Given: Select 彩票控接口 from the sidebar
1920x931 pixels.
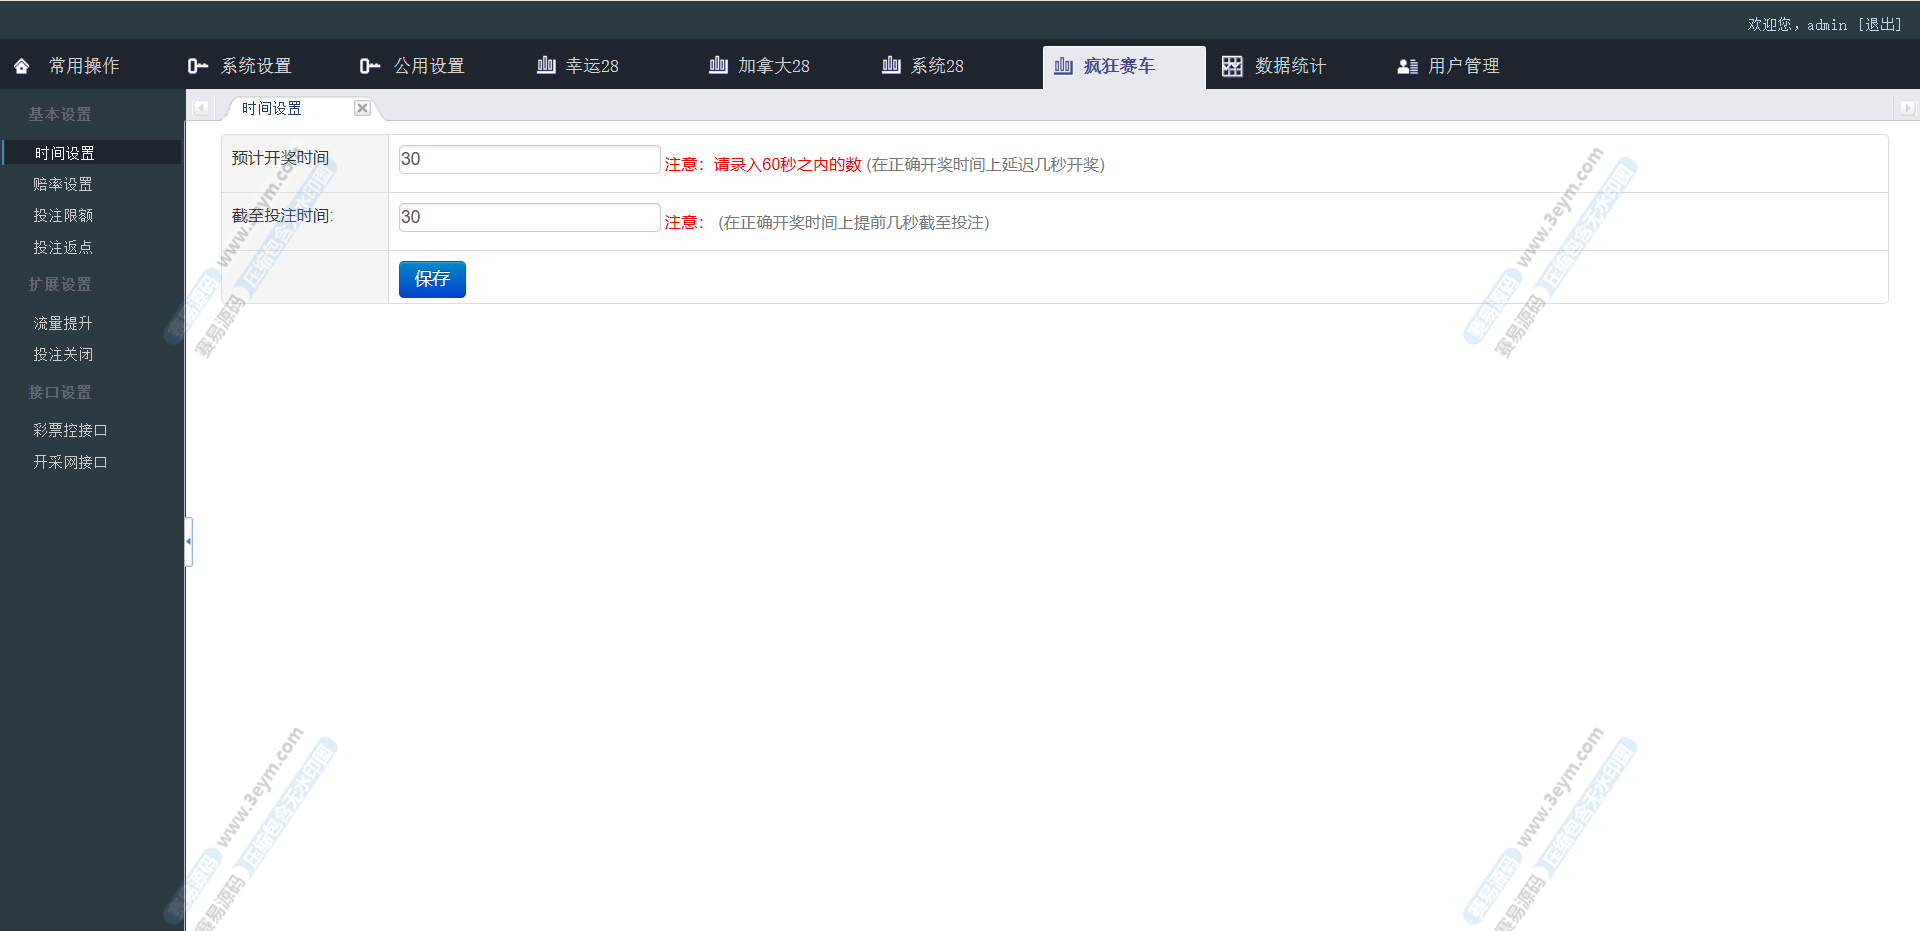Looking at the screenshot, I should pyautogui.click(x=70, y=430).
